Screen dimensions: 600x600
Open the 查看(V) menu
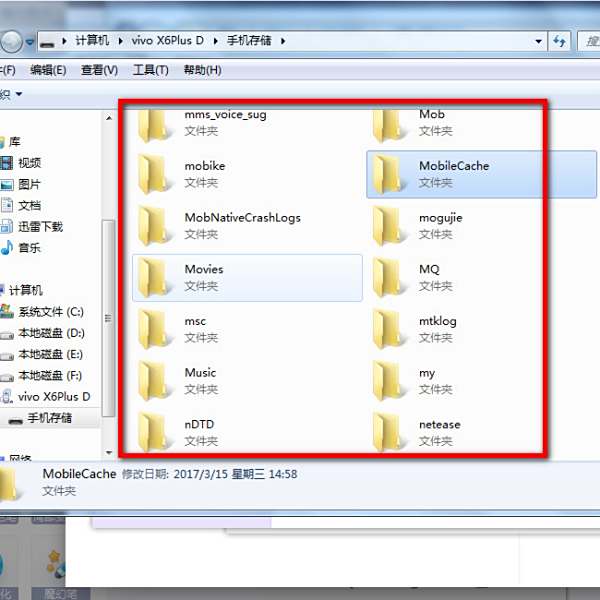[x=99, y=70]
